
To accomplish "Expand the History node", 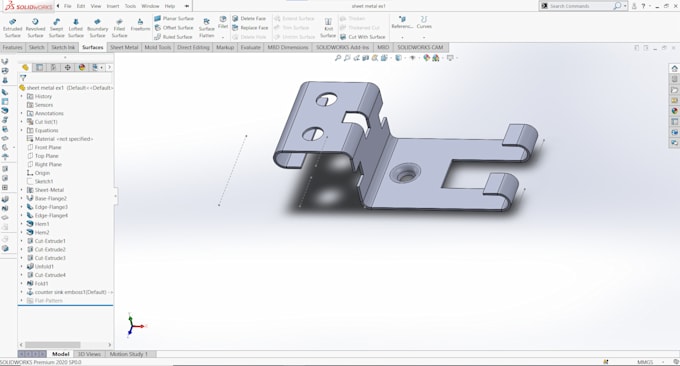I will tap(22, 96).
